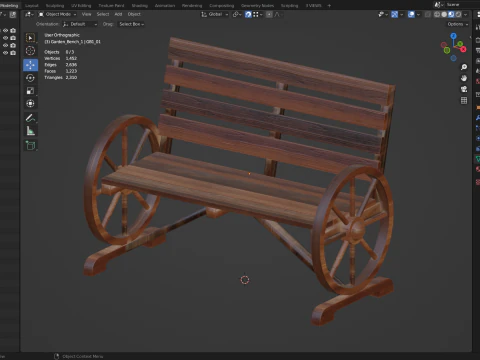
Task: Open the Orientation Default dropdown
Action: (80, 24)
